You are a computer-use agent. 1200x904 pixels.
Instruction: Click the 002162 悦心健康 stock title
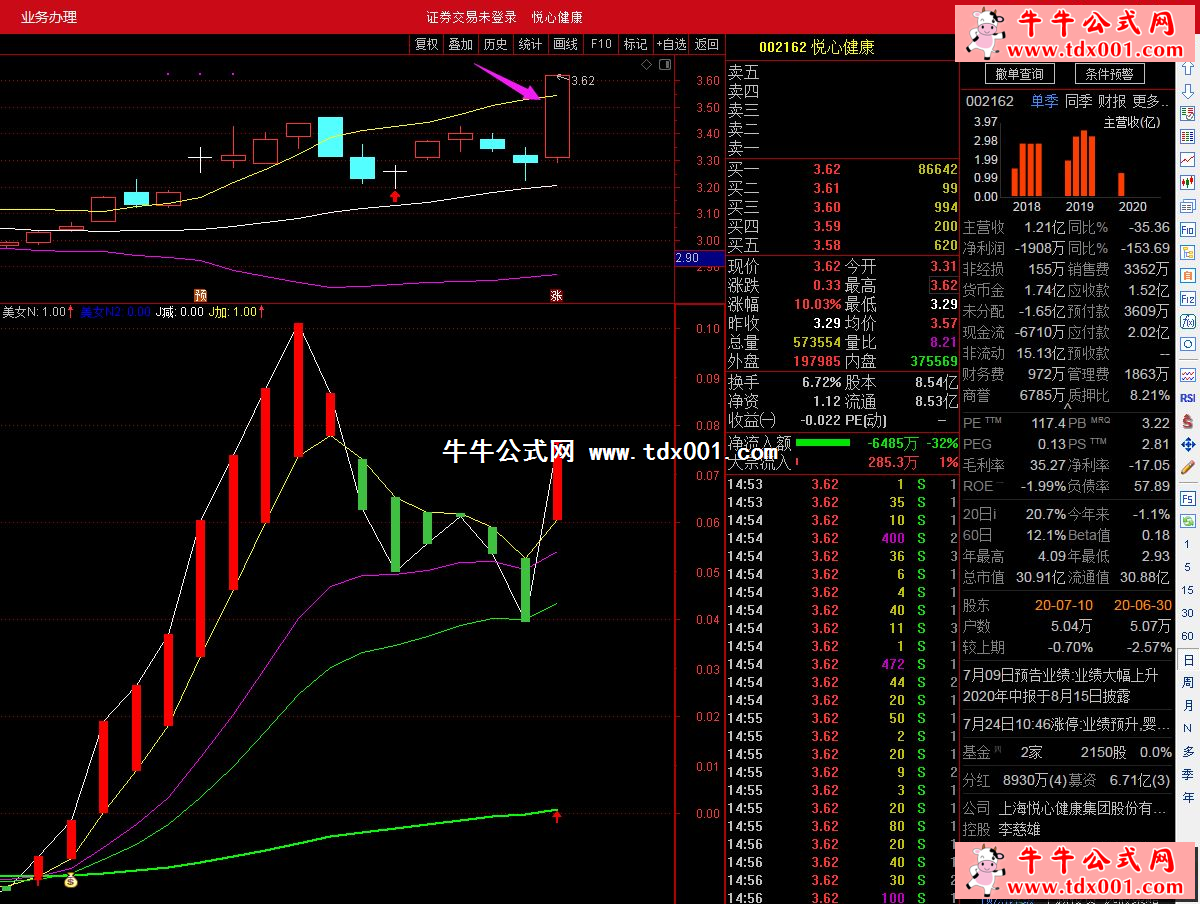point(817,47)
